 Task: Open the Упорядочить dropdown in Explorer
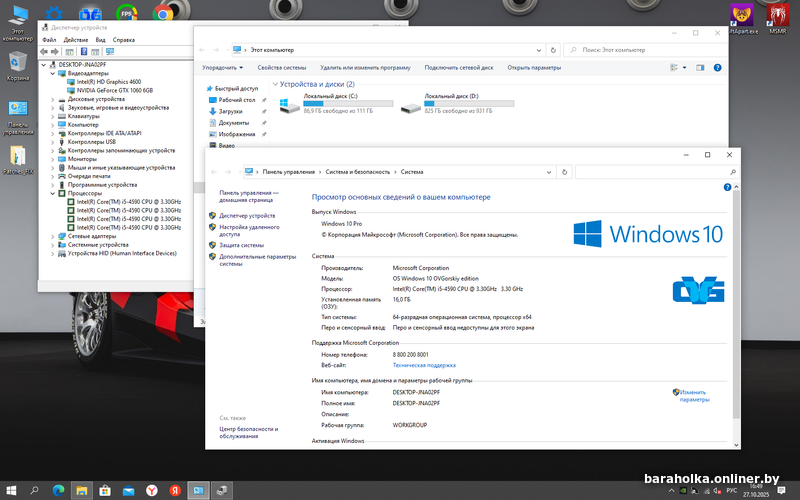coord(222,68)
